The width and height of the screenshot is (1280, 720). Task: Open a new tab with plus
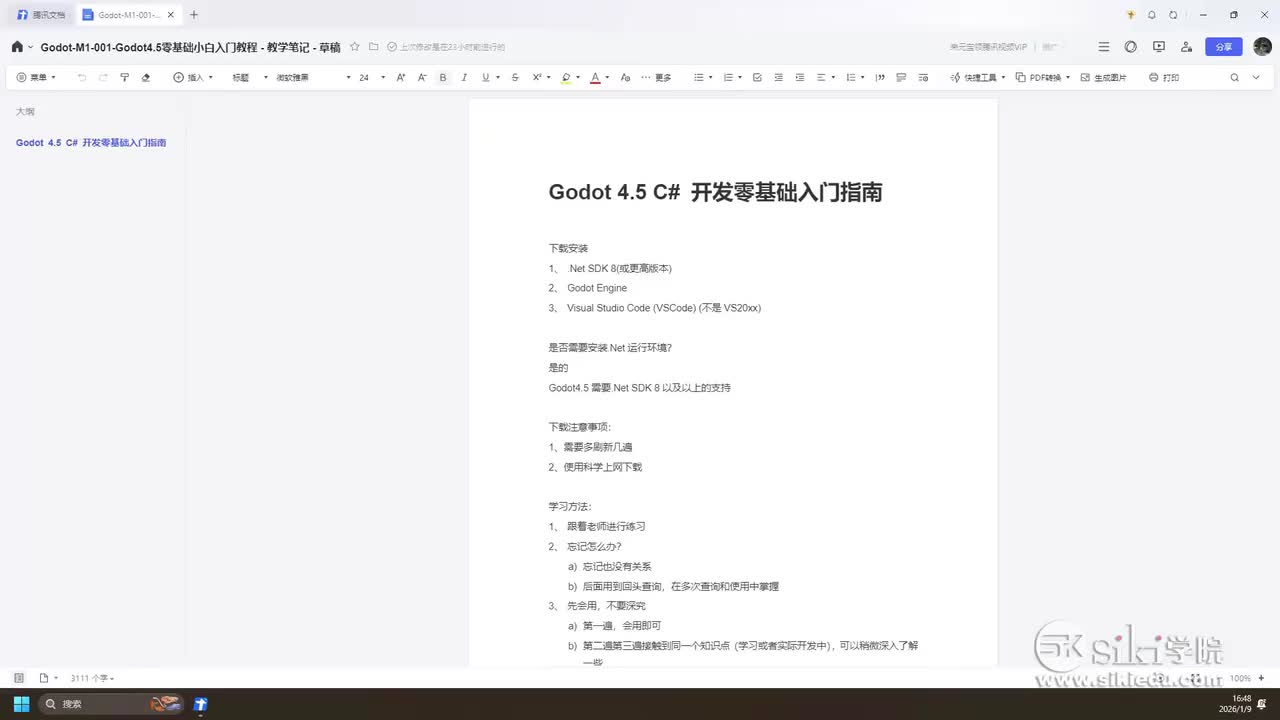194,15
